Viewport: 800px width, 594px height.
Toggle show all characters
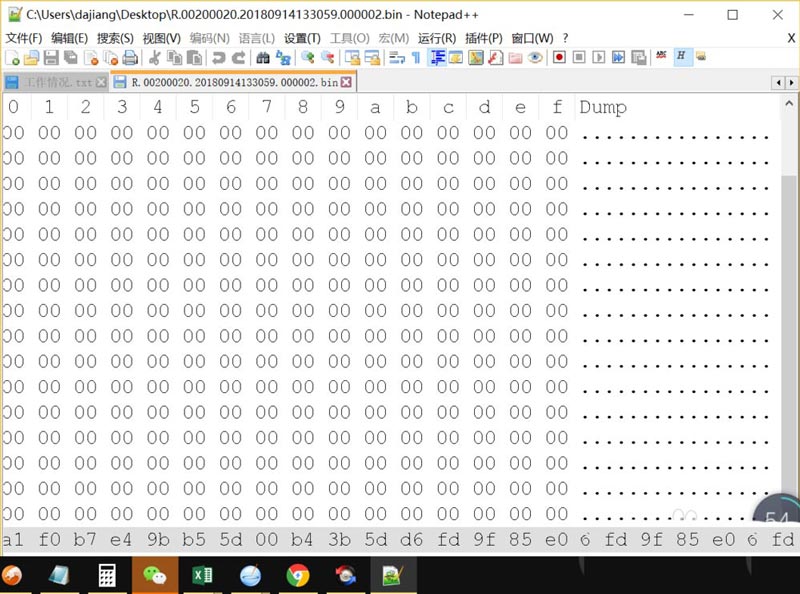point(417,59)
